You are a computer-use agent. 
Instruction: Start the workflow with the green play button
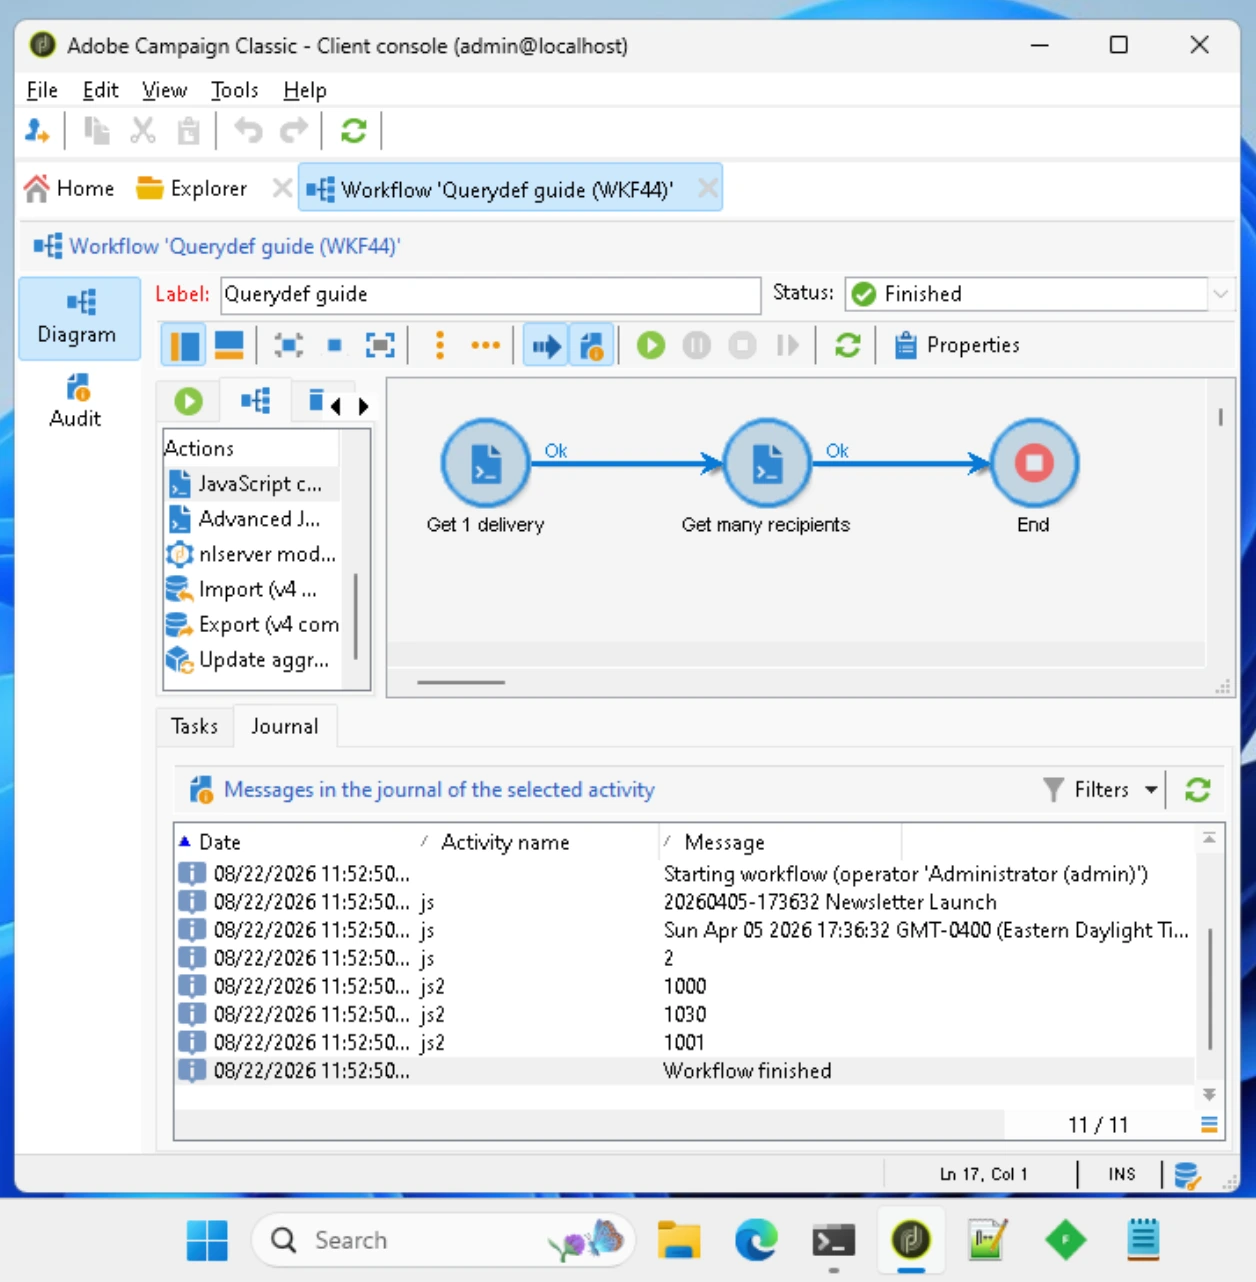click(x=651, y=346)
